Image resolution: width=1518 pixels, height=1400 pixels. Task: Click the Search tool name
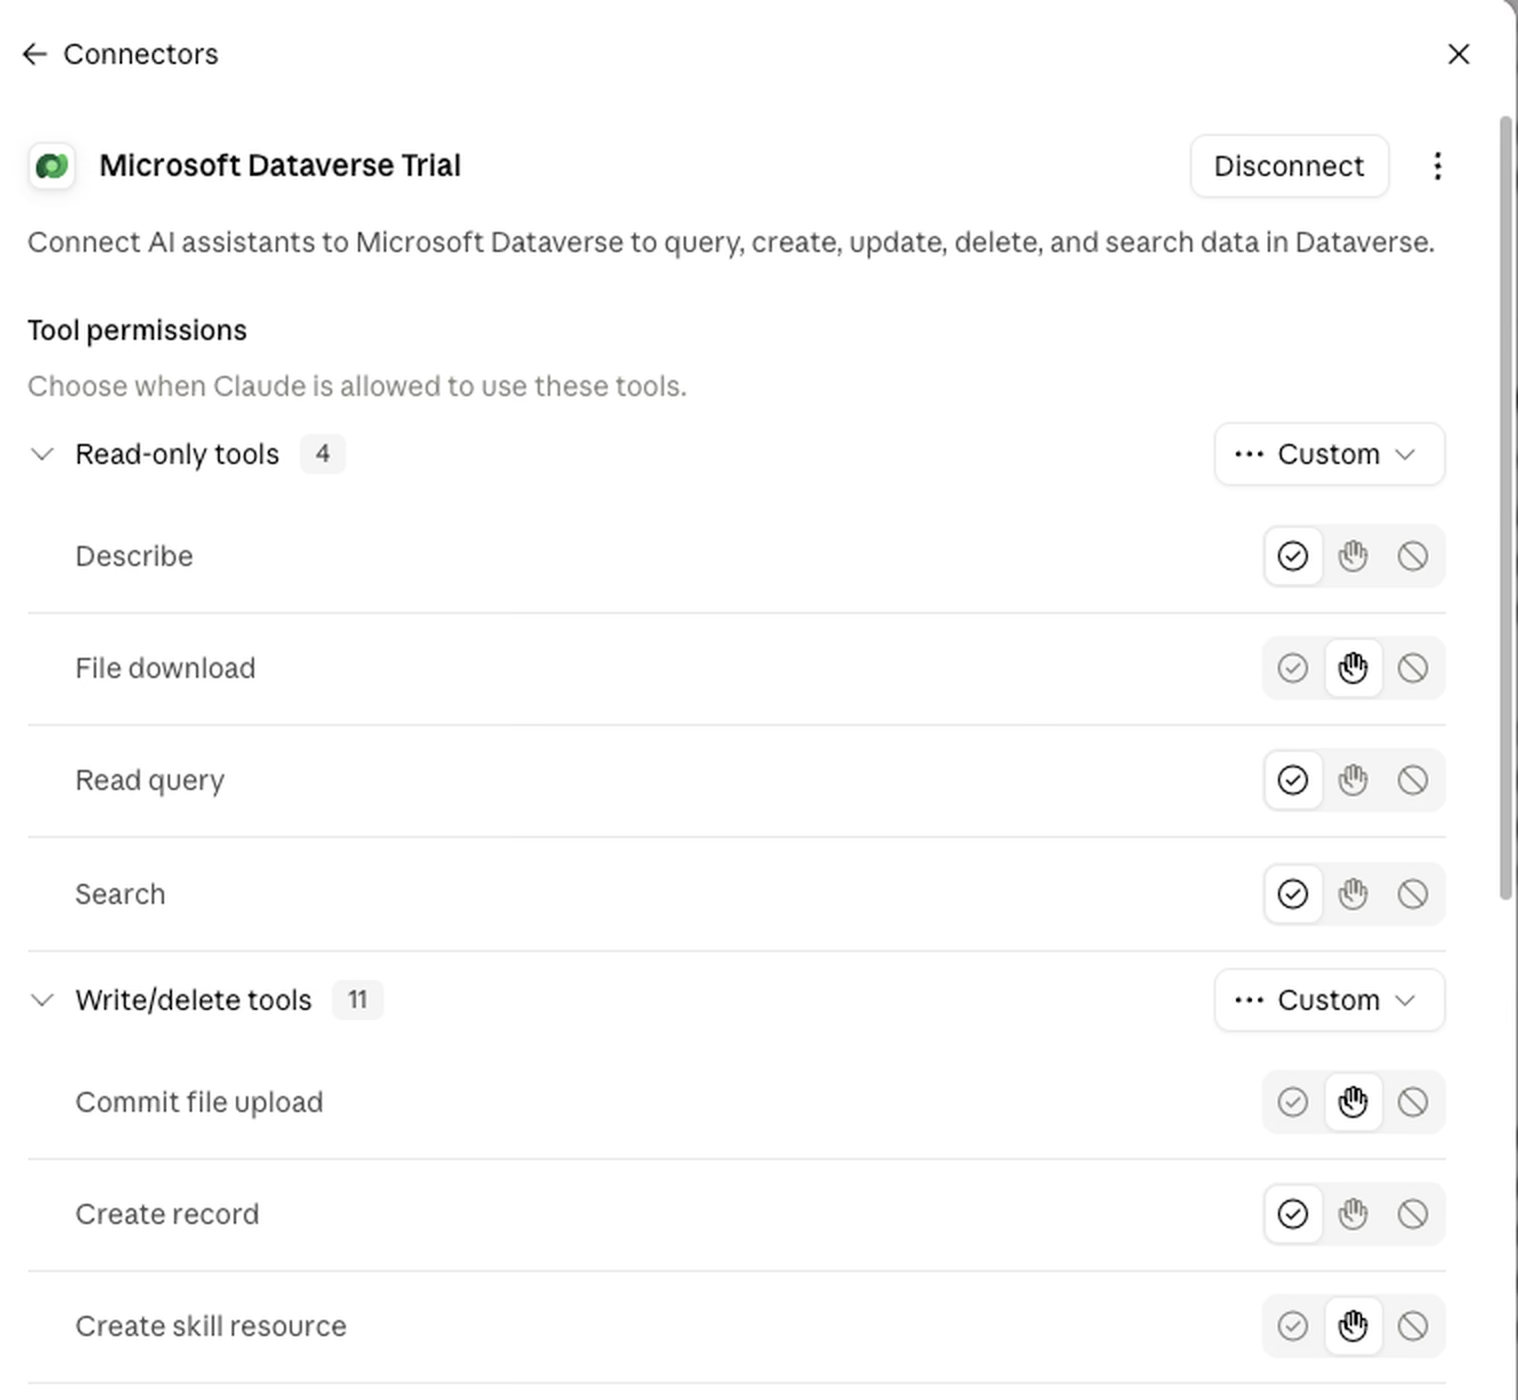coord(120,894)
